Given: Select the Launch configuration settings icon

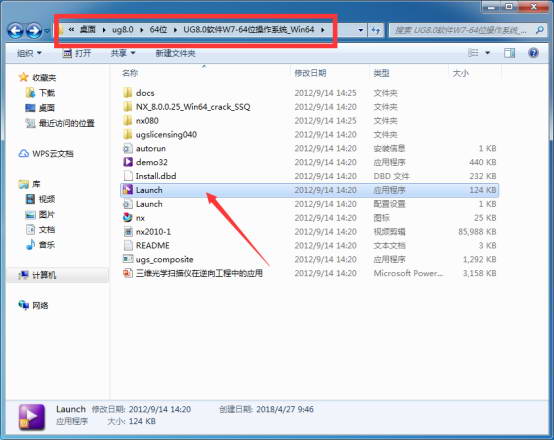Looking at the screenshot, I should point(128,204).
